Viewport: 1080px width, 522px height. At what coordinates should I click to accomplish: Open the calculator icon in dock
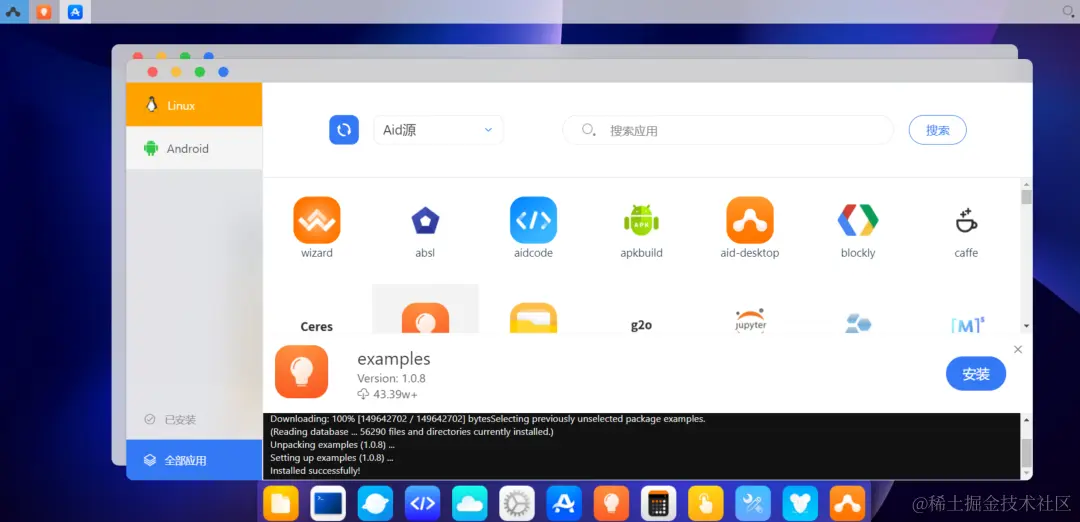point(658,503)
